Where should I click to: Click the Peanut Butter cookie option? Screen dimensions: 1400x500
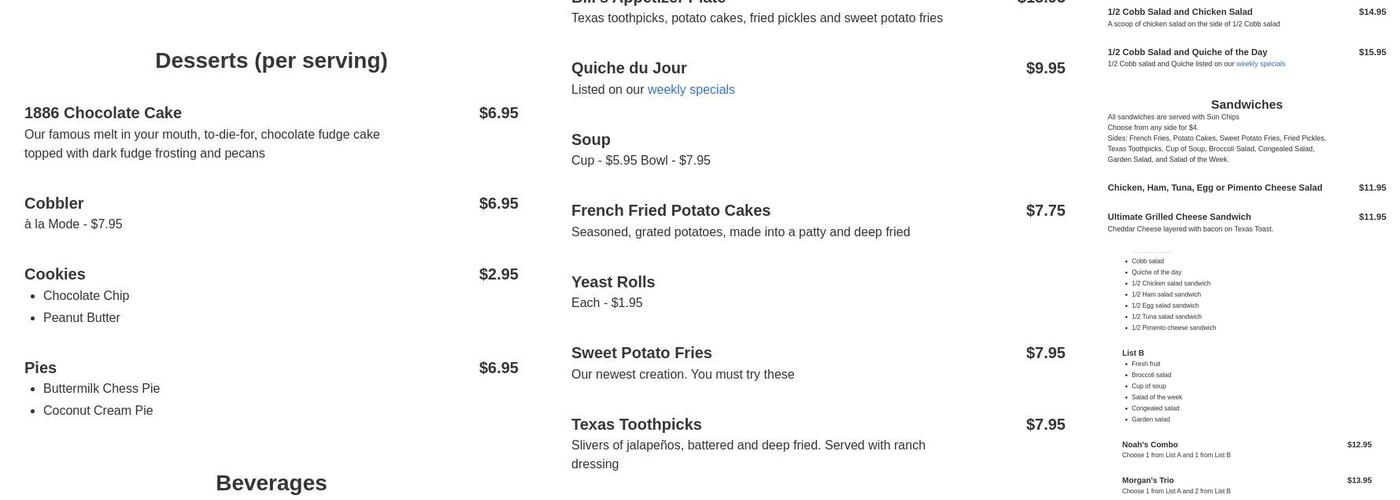tap(81, 318)
